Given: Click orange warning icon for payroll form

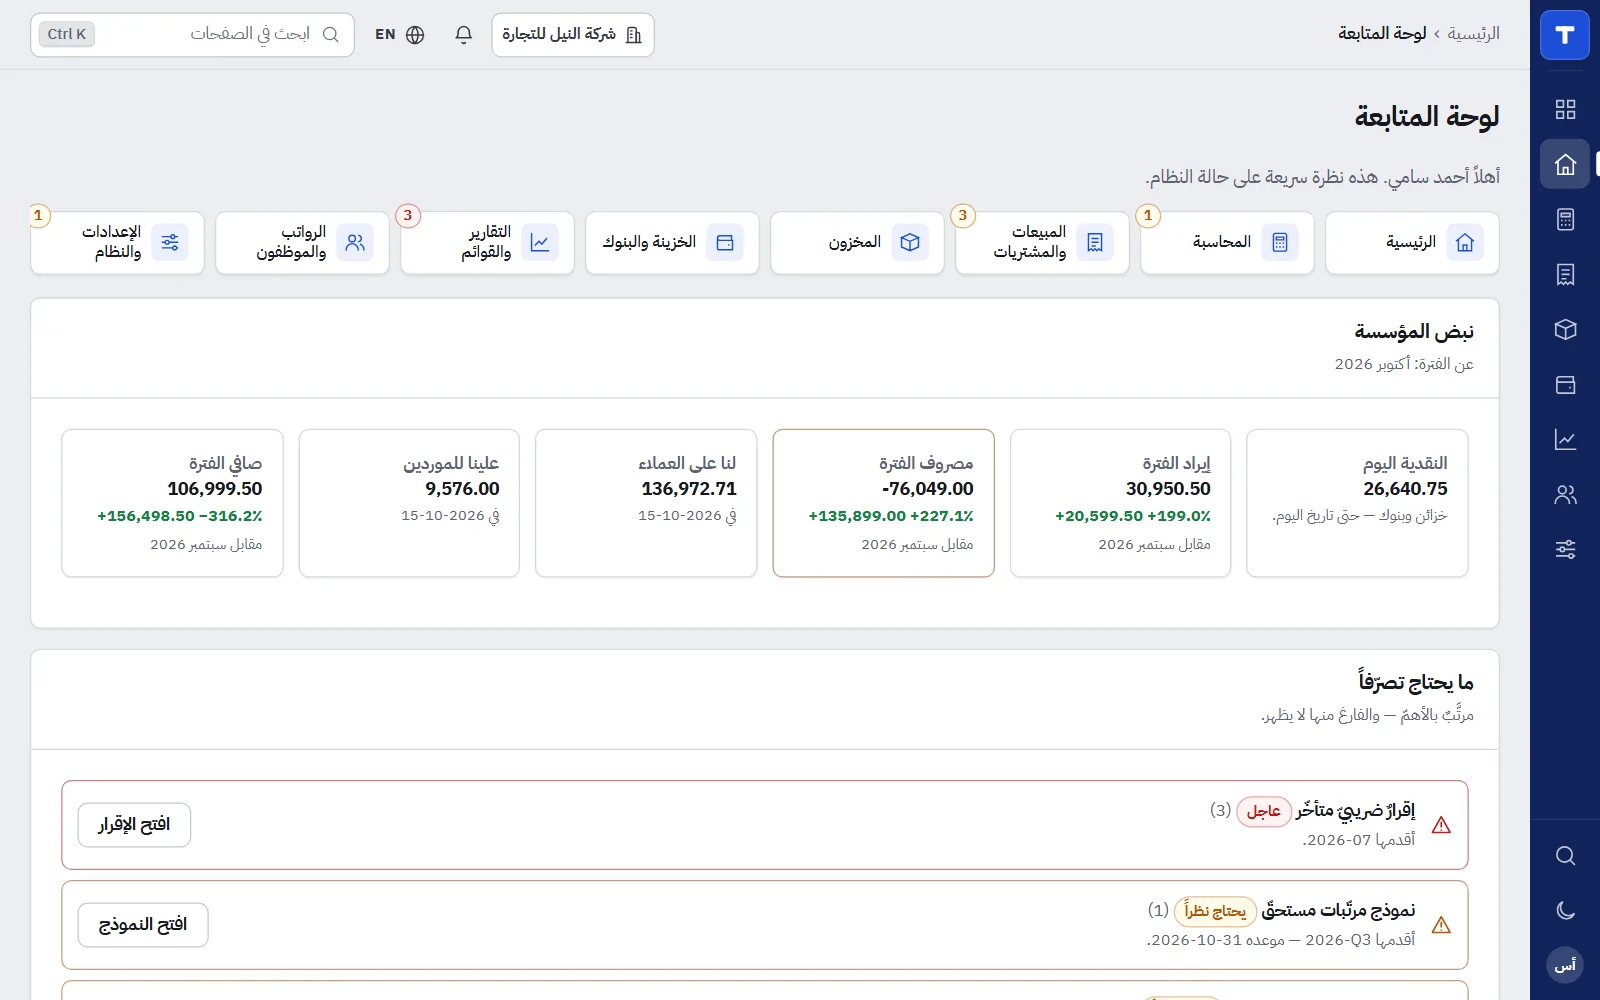Looking at the screenshot, I should pyautogui.click(x=1441, y=925).
